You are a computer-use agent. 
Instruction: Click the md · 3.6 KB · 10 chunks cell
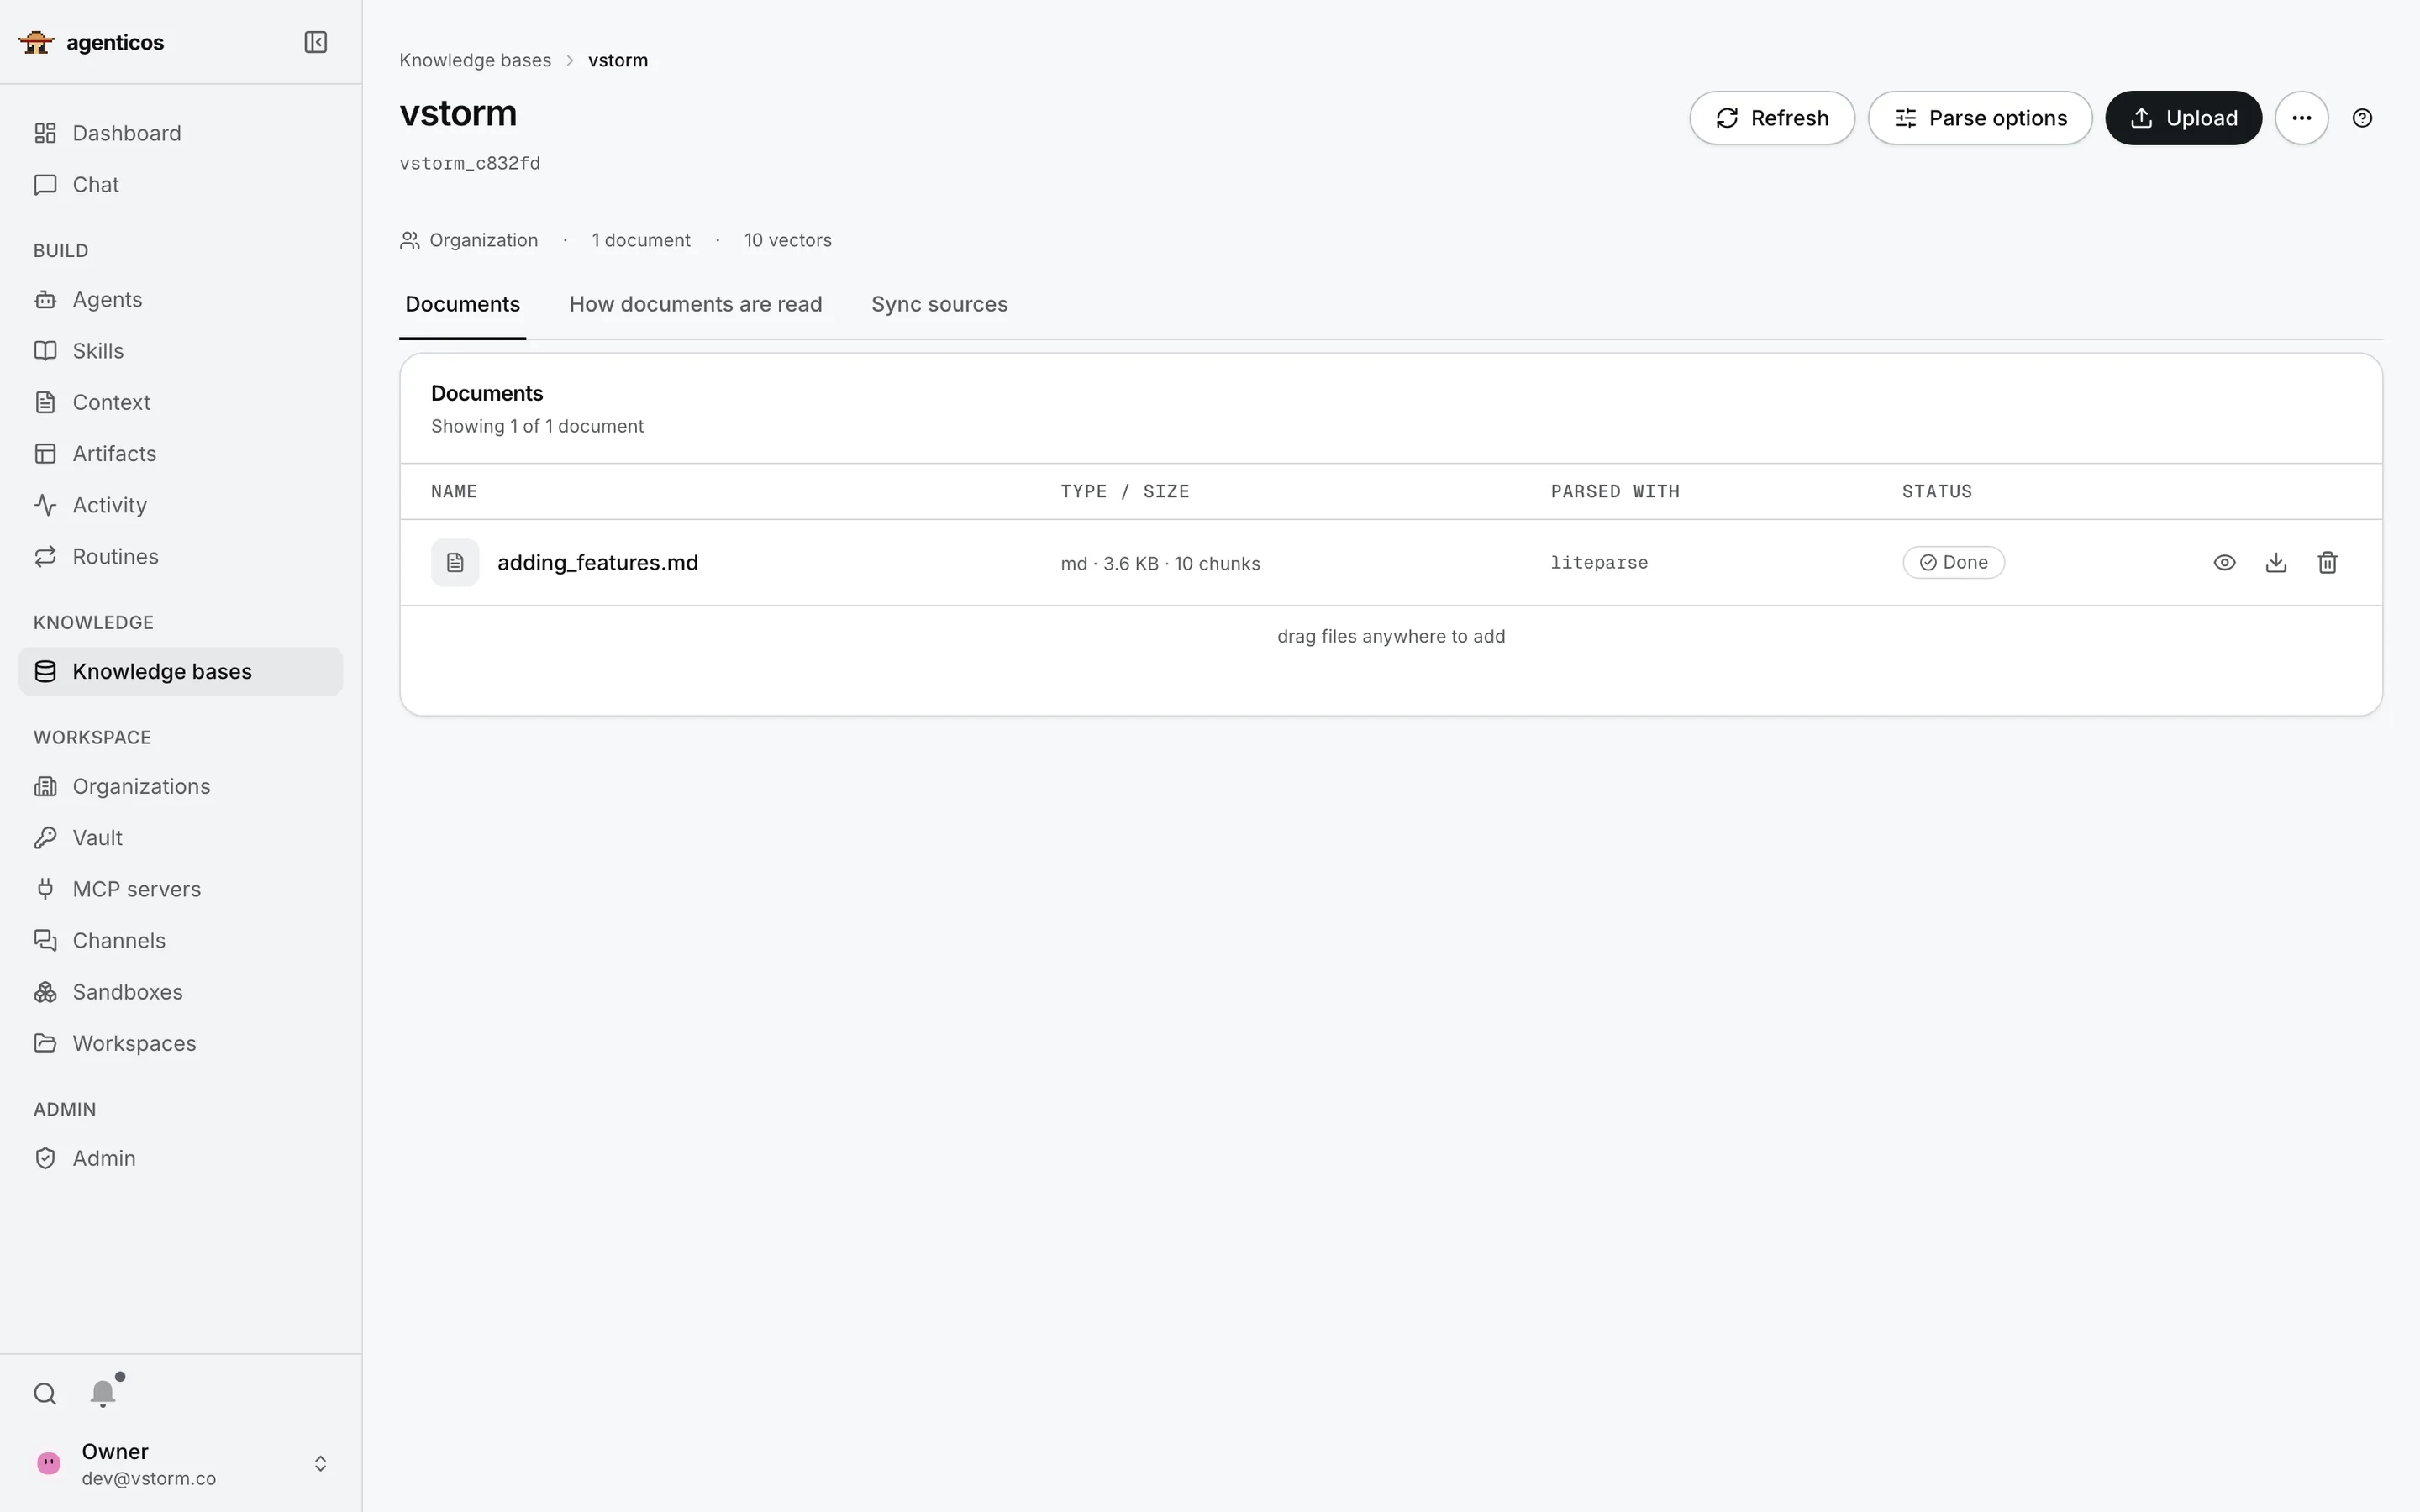[1160, 564]
